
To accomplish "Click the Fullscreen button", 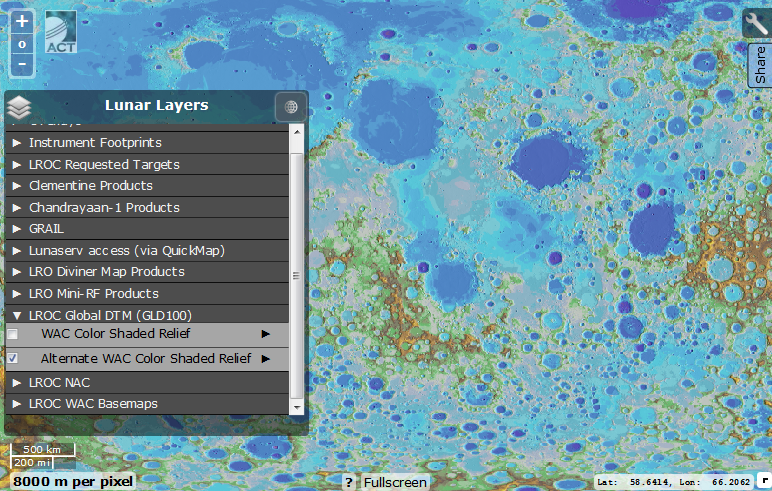I will tap(395, 482).
